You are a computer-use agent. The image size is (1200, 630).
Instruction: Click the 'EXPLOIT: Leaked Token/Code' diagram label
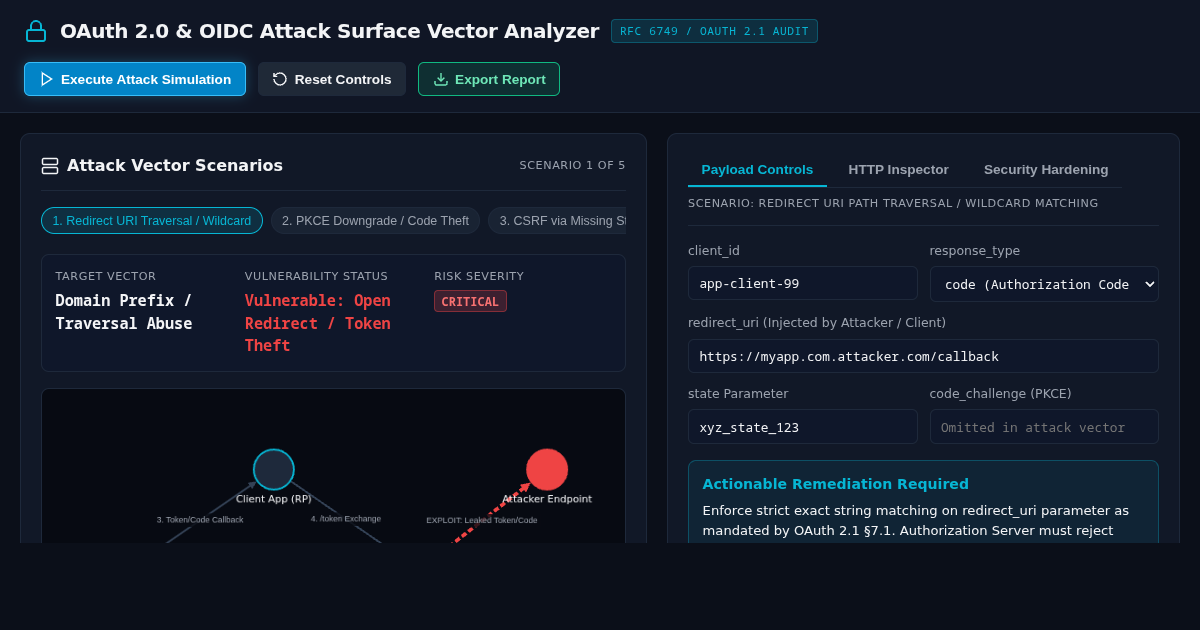(482, 520)
